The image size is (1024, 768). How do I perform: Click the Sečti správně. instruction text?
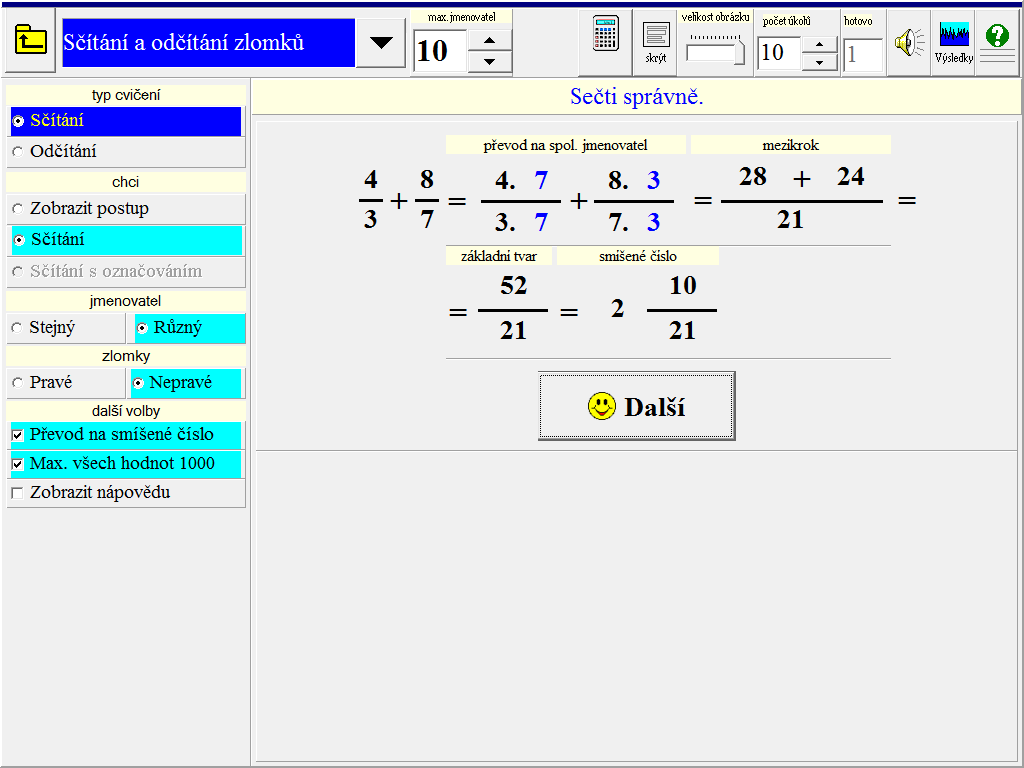click(x=637, y=97)
